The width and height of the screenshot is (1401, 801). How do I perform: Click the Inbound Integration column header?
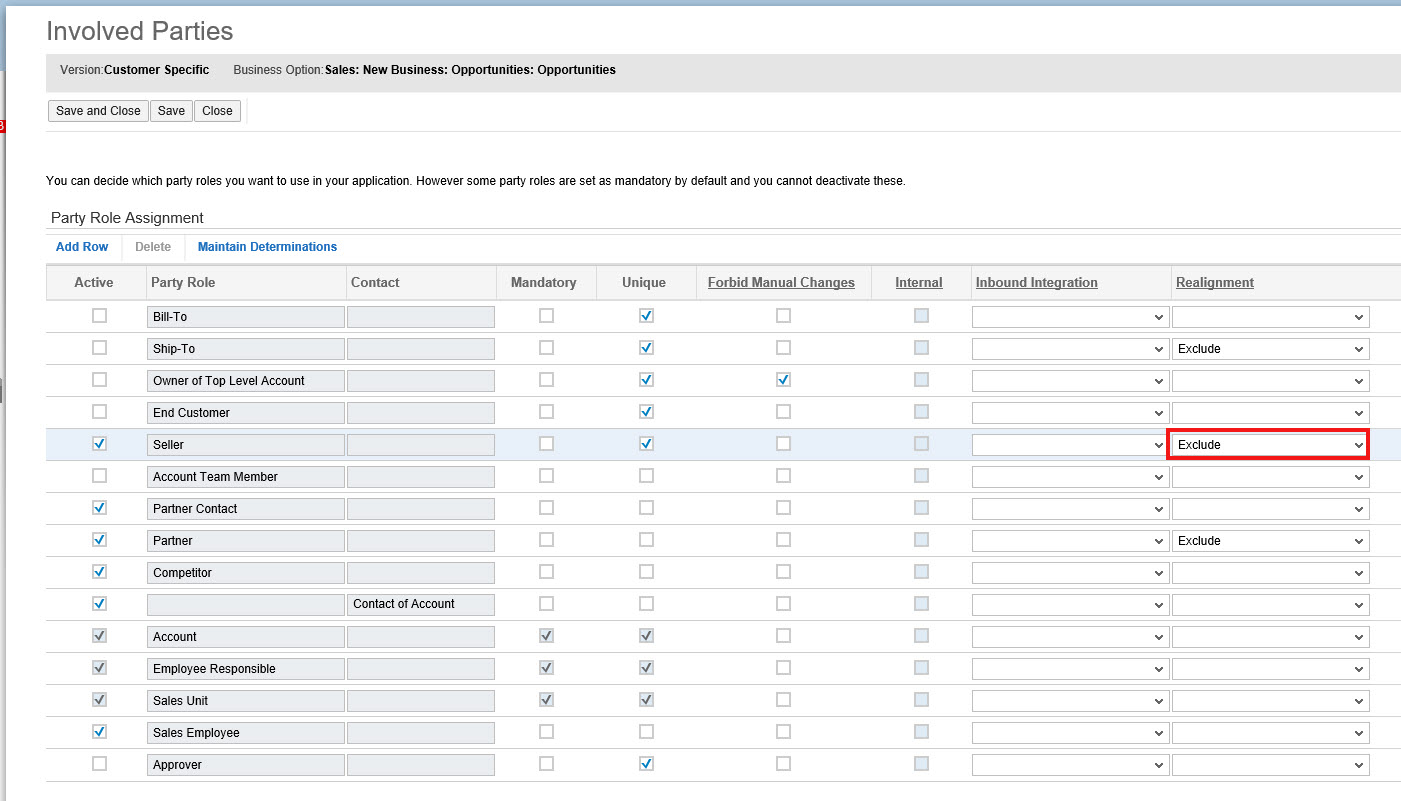coord(1037,283)
